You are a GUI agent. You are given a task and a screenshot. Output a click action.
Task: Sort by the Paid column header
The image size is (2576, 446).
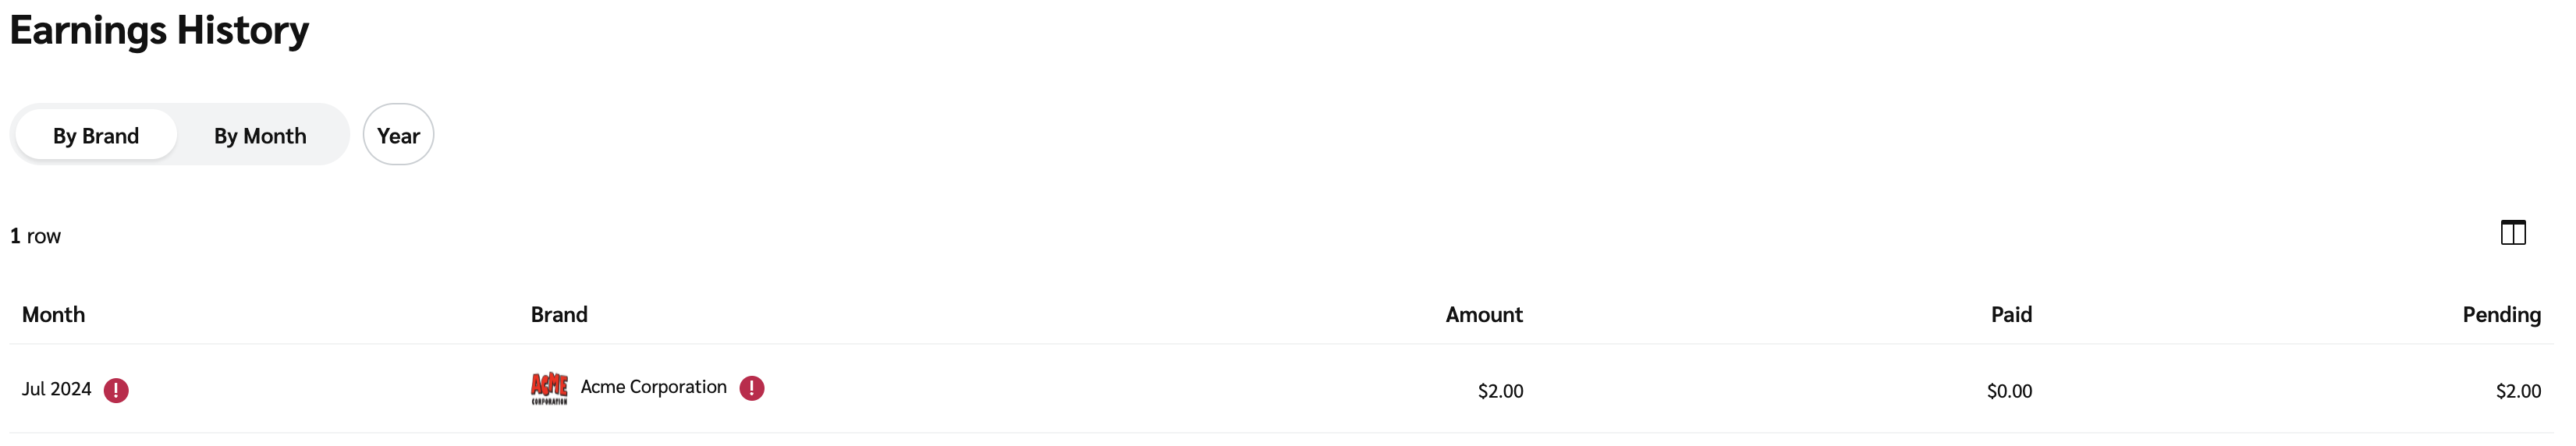(x=2011, y=315)
